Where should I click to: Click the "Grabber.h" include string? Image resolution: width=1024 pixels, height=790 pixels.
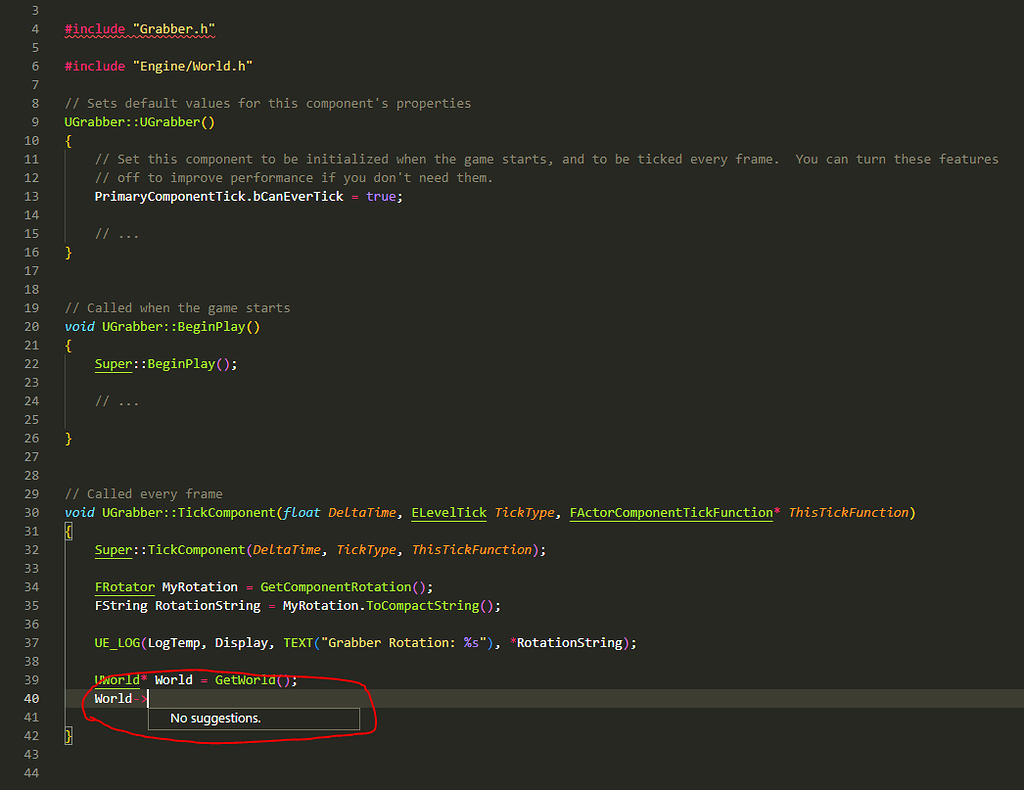click(174, 29)
